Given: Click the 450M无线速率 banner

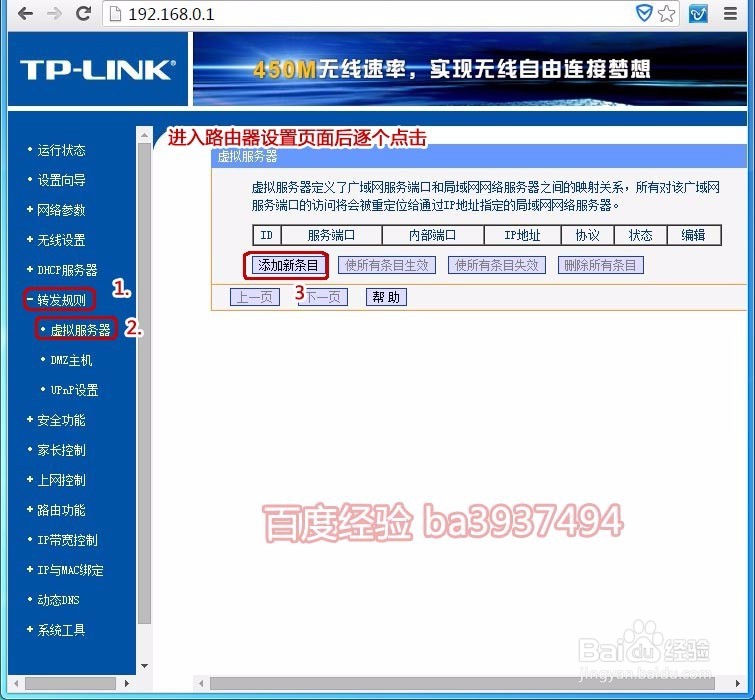Looking at the screenshot, I should 470,69.
